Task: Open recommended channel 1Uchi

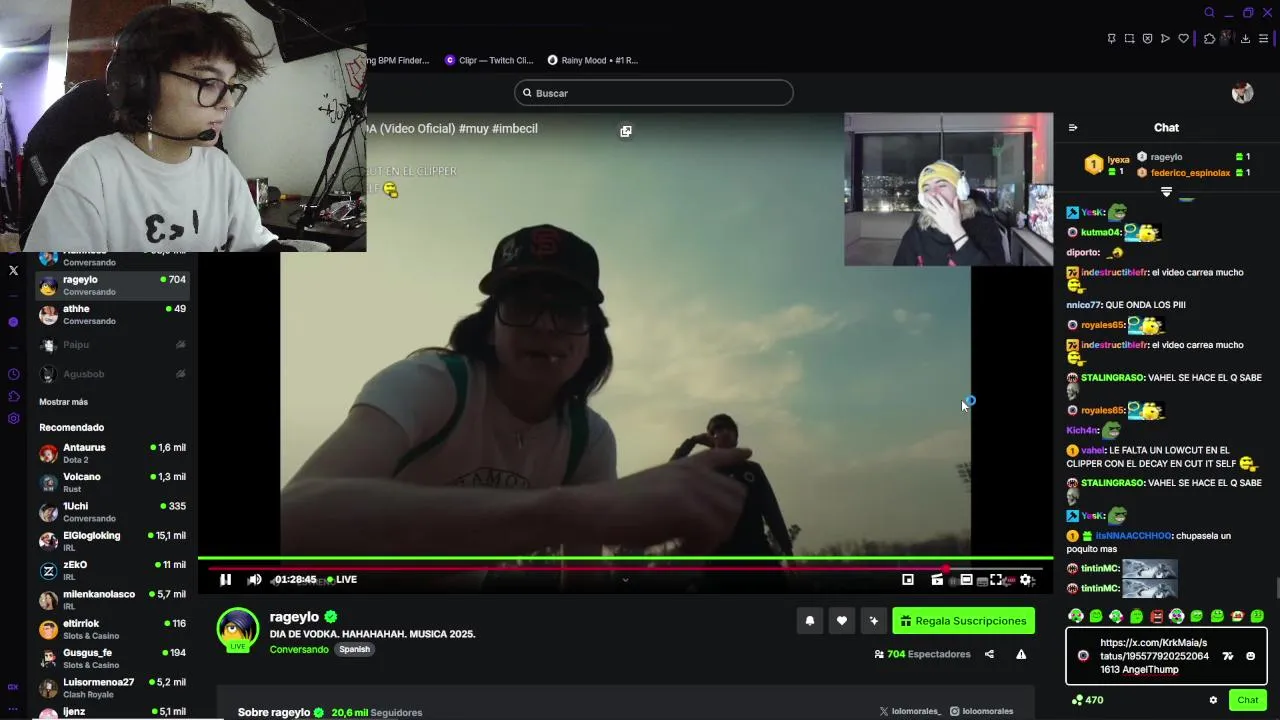Action: 112,512
